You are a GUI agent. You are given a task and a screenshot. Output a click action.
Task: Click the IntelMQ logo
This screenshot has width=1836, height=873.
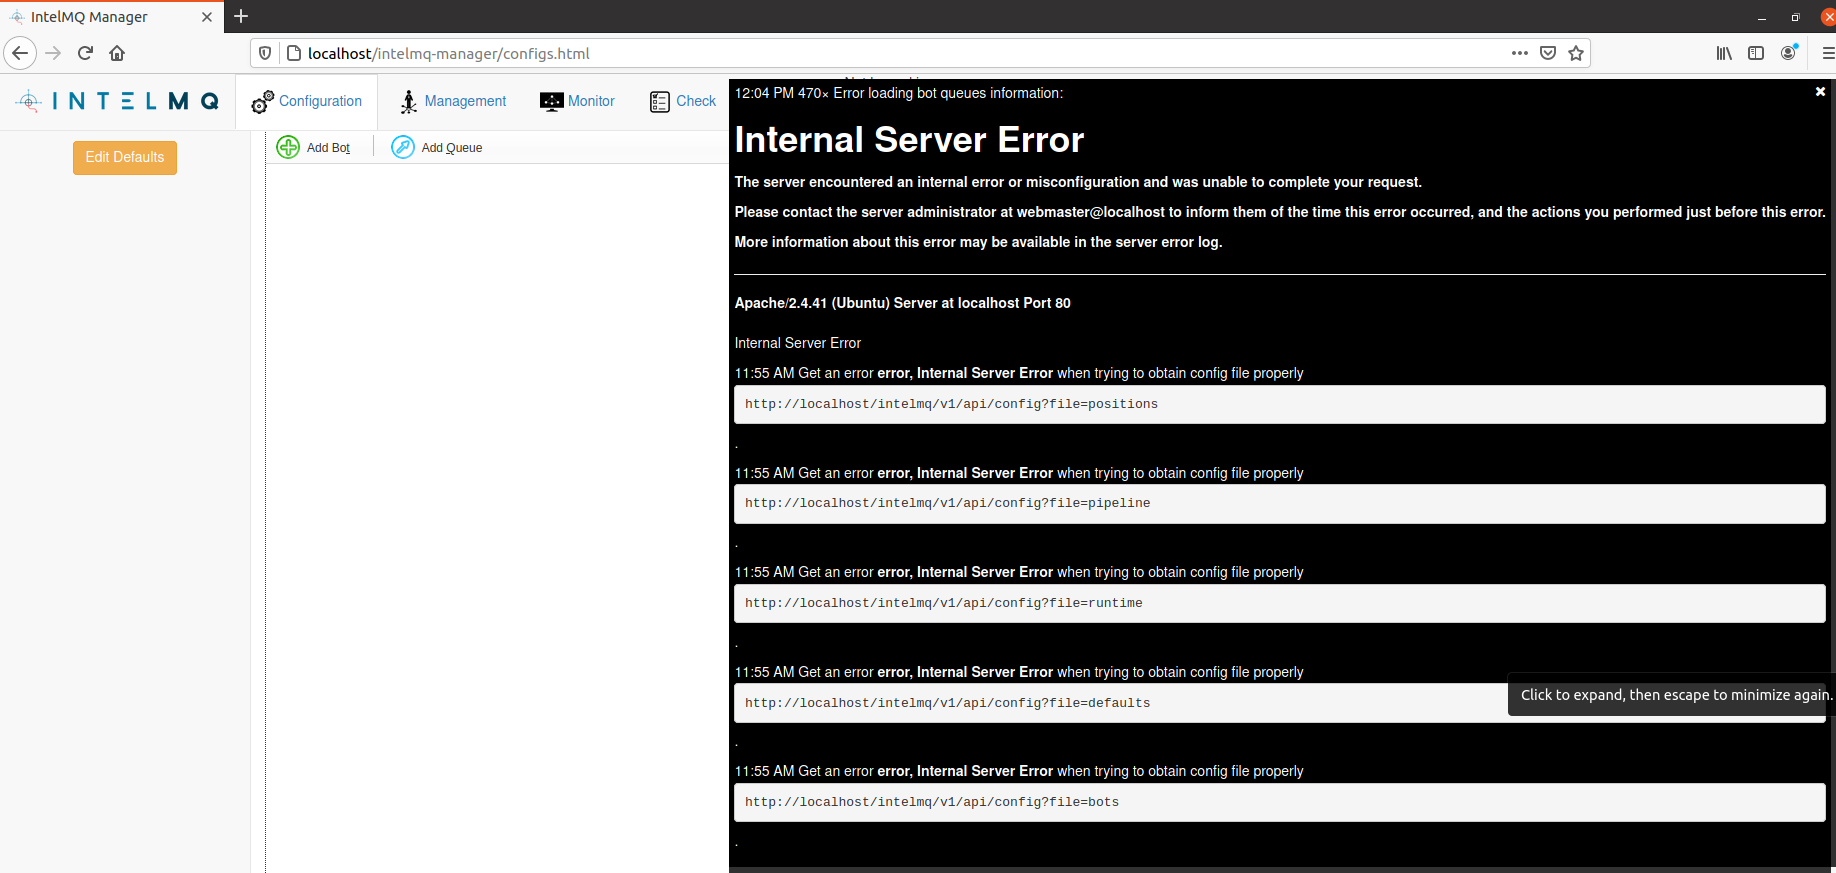click(117, 101)
